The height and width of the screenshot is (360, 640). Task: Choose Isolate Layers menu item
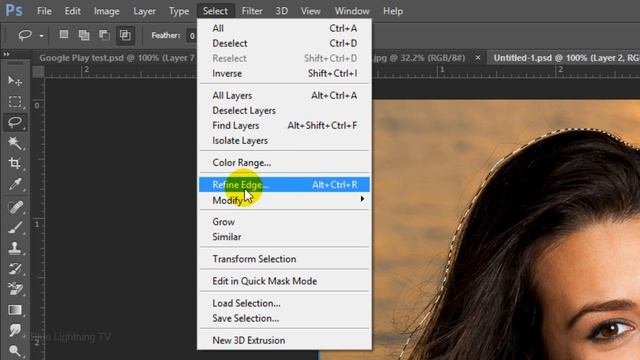pos(284,141)
